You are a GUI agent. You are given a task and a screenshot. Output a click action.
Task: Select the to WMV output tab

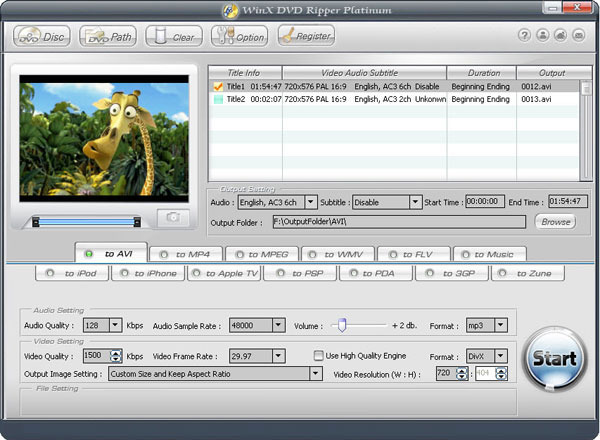[338, 254]
